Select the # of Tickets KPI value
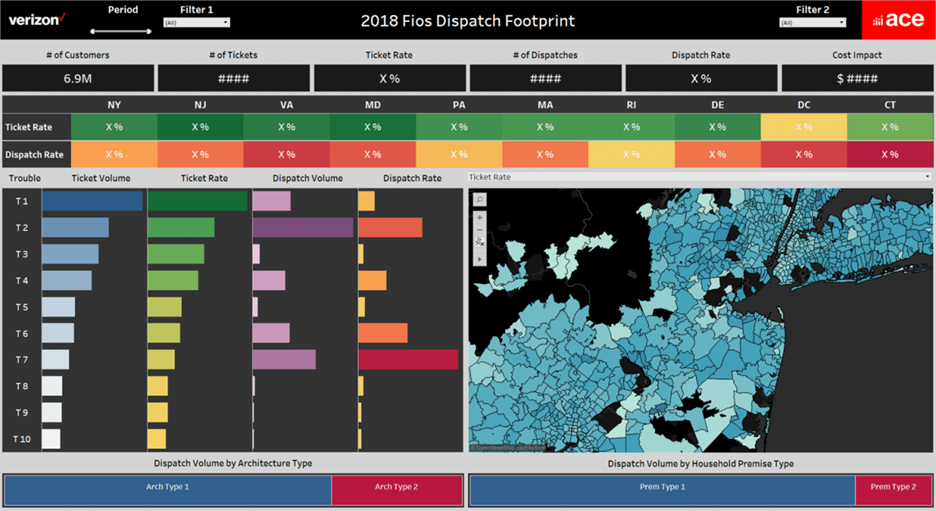936x511 pixels. pos(233,78)
